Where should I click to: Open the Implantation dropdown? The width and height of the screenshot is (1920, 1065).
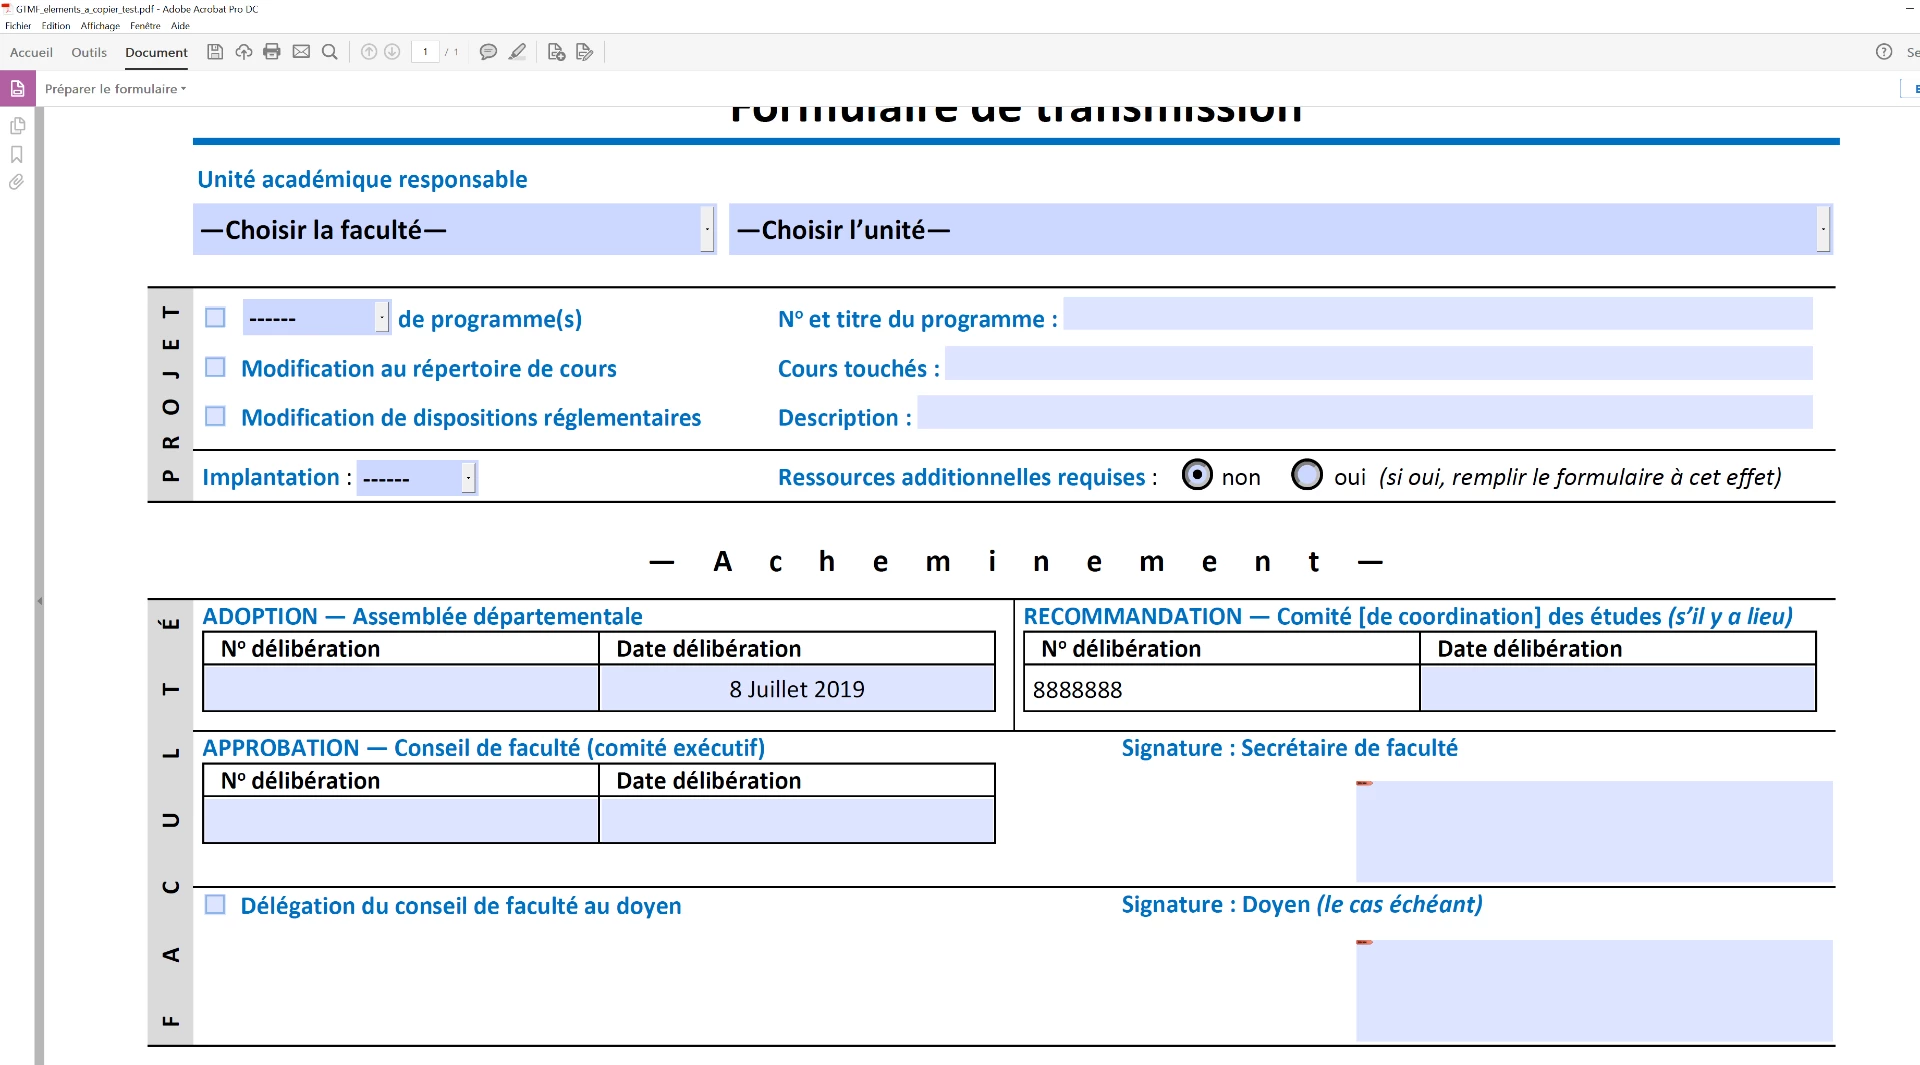(x=417, y=478)
